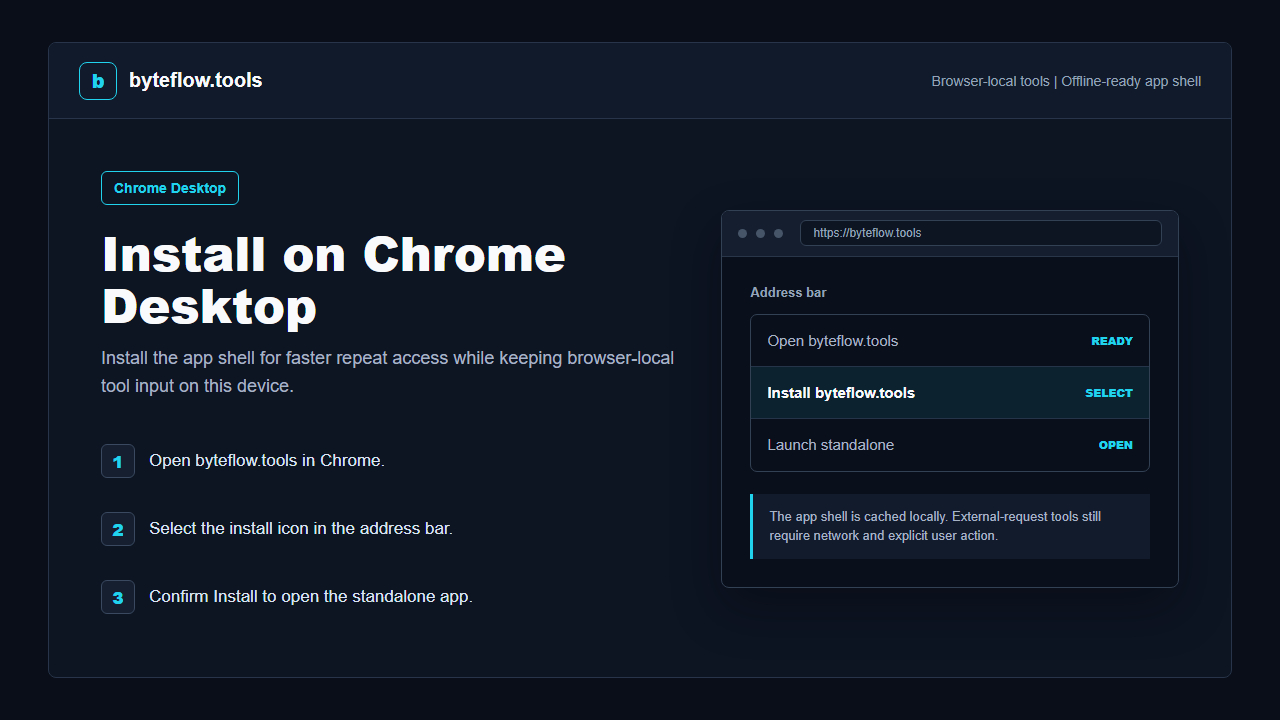Image resolution: width=1280 pixels, height=720 pixels.
Task: Click step number 1 badge
Action: point(118,461)
